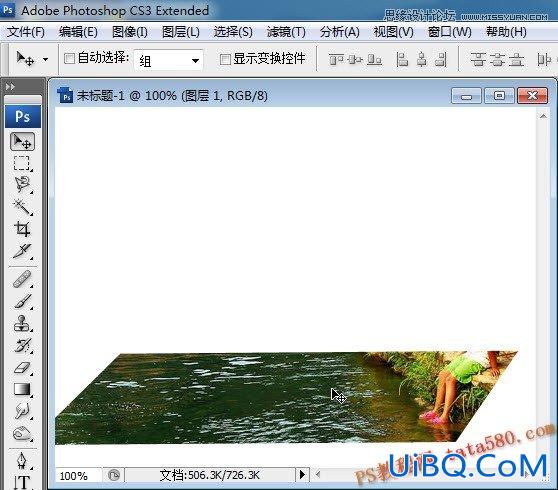Image resolution: width=558 pixels, height=490 pixels.
Task: Click the Photoshop application icon in title bar
Action: 7,10
